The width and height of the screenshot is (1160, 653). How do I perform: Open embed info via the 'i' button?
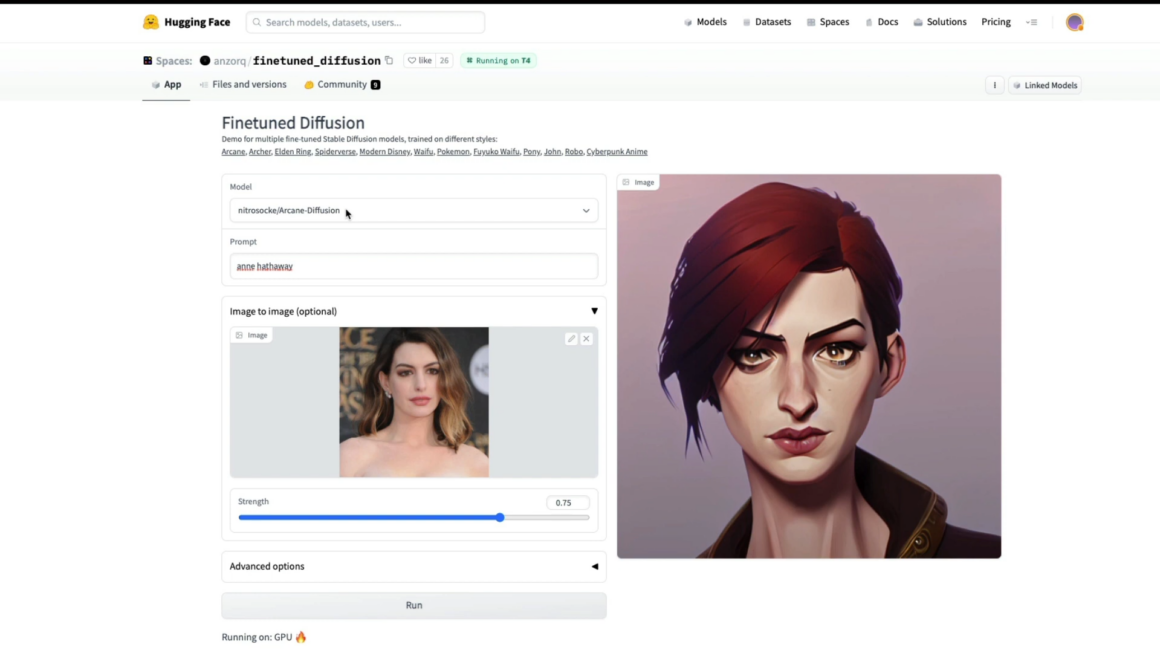[993, 85]
